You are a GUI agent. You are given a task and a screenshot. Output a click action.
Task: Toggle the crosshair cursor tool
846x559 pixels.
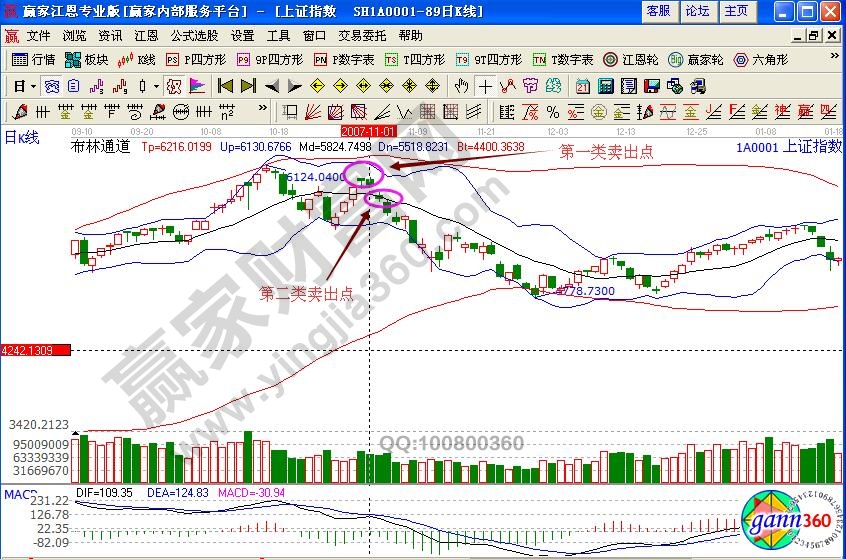tap(485, 85)
